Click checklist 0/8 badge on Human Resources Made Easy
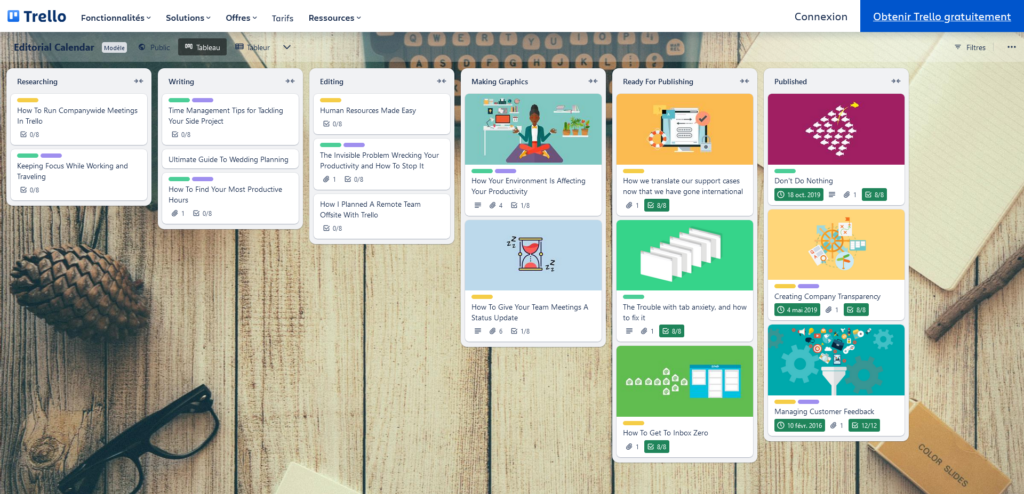 coord(332,124)
